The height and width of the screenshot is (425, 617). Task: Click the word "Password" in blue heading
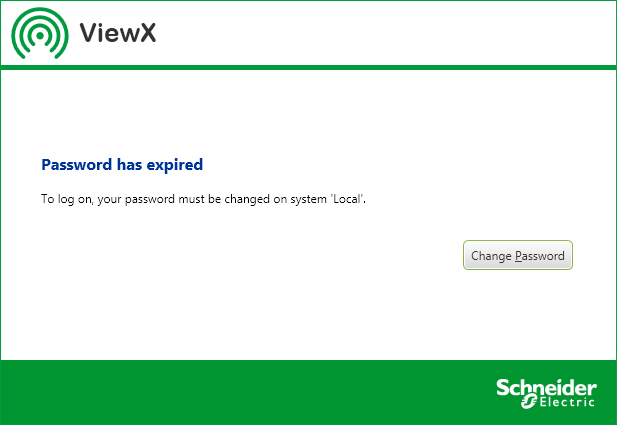coord(76,164)
